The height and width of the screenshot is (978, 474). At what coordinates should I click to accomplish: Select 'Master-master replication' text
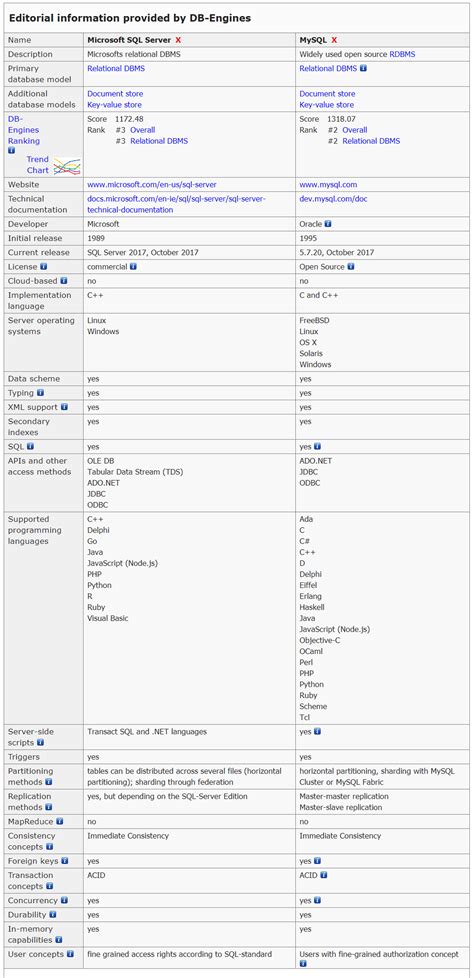[x=344, y=796]
